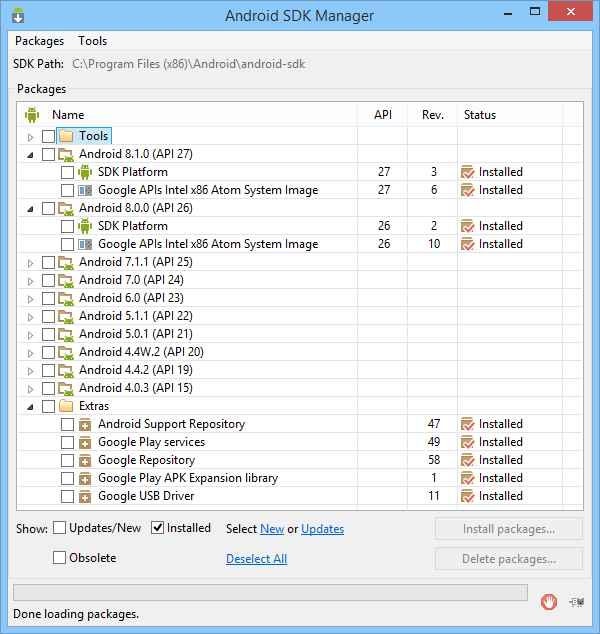Click the Android 6.0 (API 23) folder icon
The width and height of the screenshot is (600, 634).
pos(66,298)
